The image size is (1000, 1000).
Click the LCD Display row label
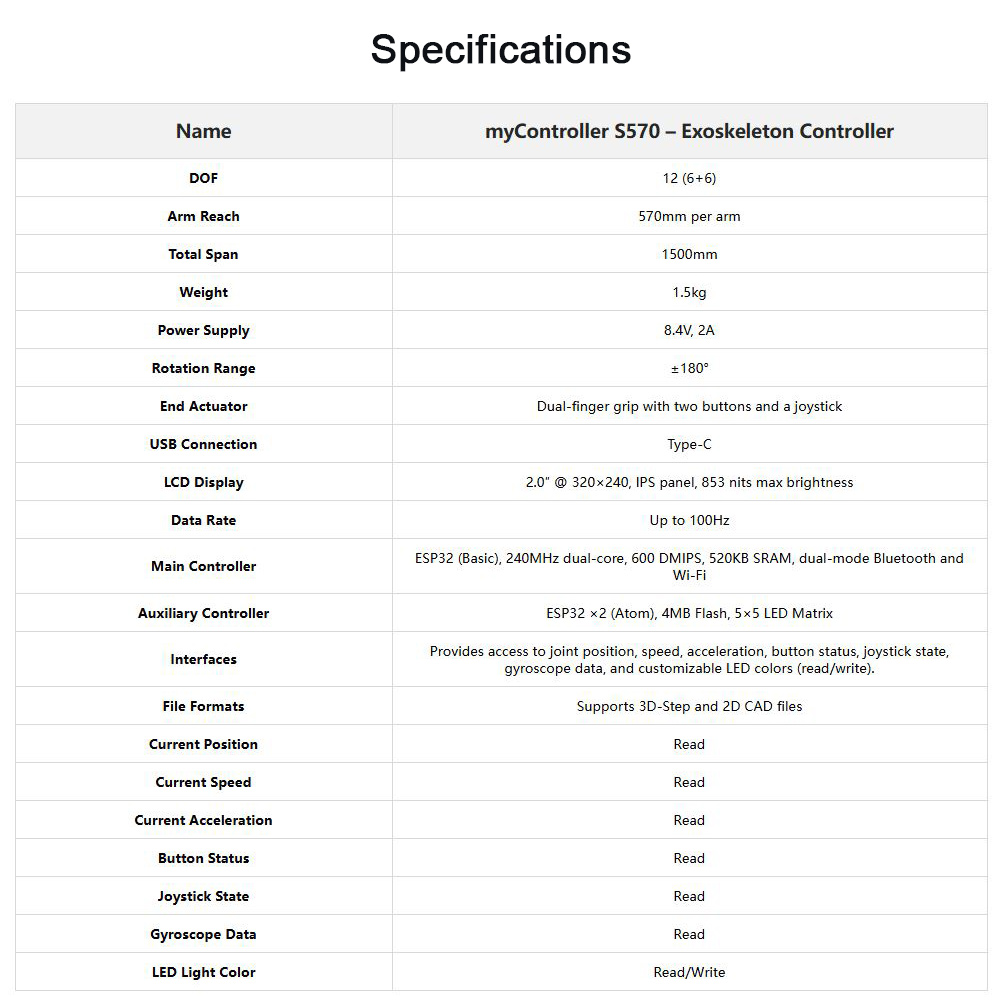click(x=203, y=482)
